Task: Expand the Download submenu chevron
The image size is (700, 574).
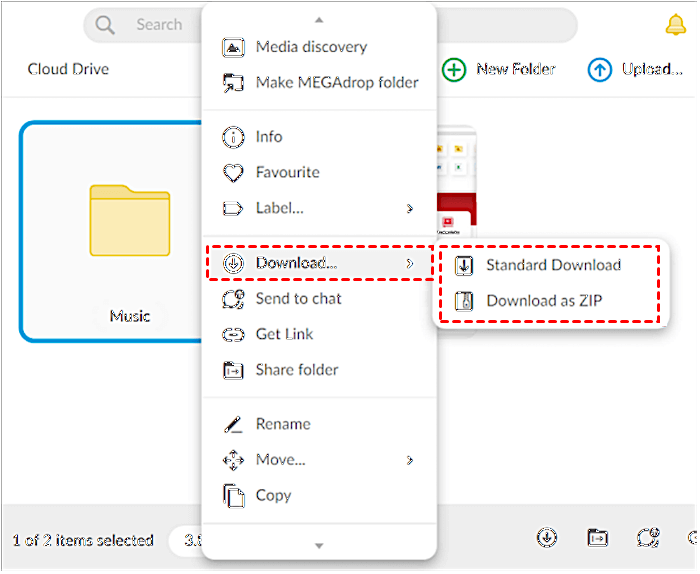Action: [410, 263]
